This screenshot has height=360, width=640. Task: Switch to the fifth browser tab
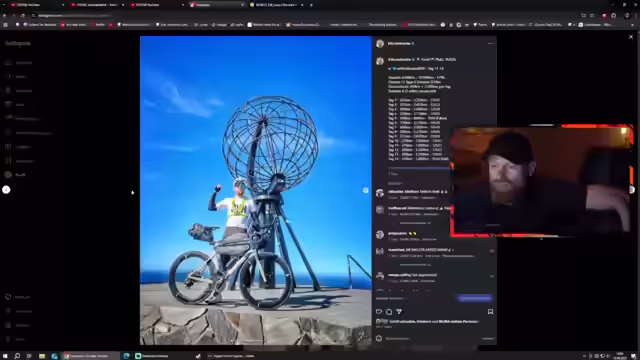point(276,5)
